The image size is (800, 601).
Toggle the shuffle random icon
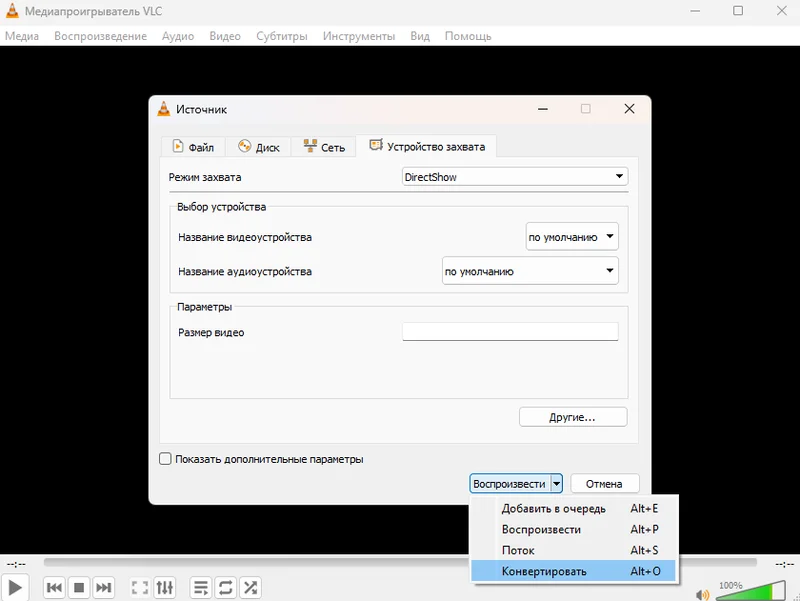pyautogui.click(x=250, y=588)
